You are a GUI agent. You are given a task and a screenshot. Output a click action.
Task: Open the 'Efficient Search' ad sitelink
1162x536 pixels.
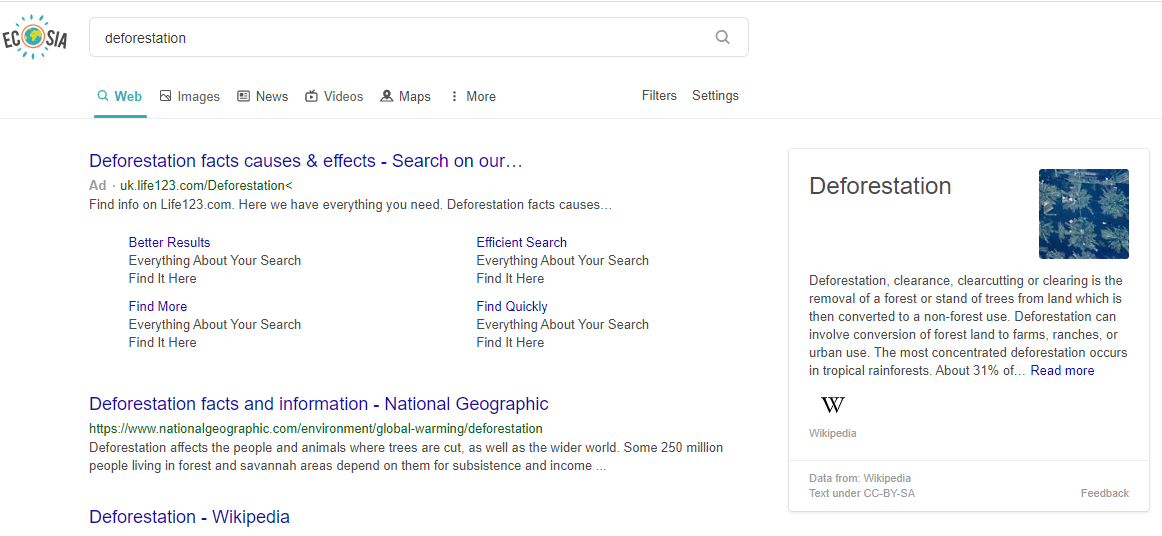pos(522,242)
